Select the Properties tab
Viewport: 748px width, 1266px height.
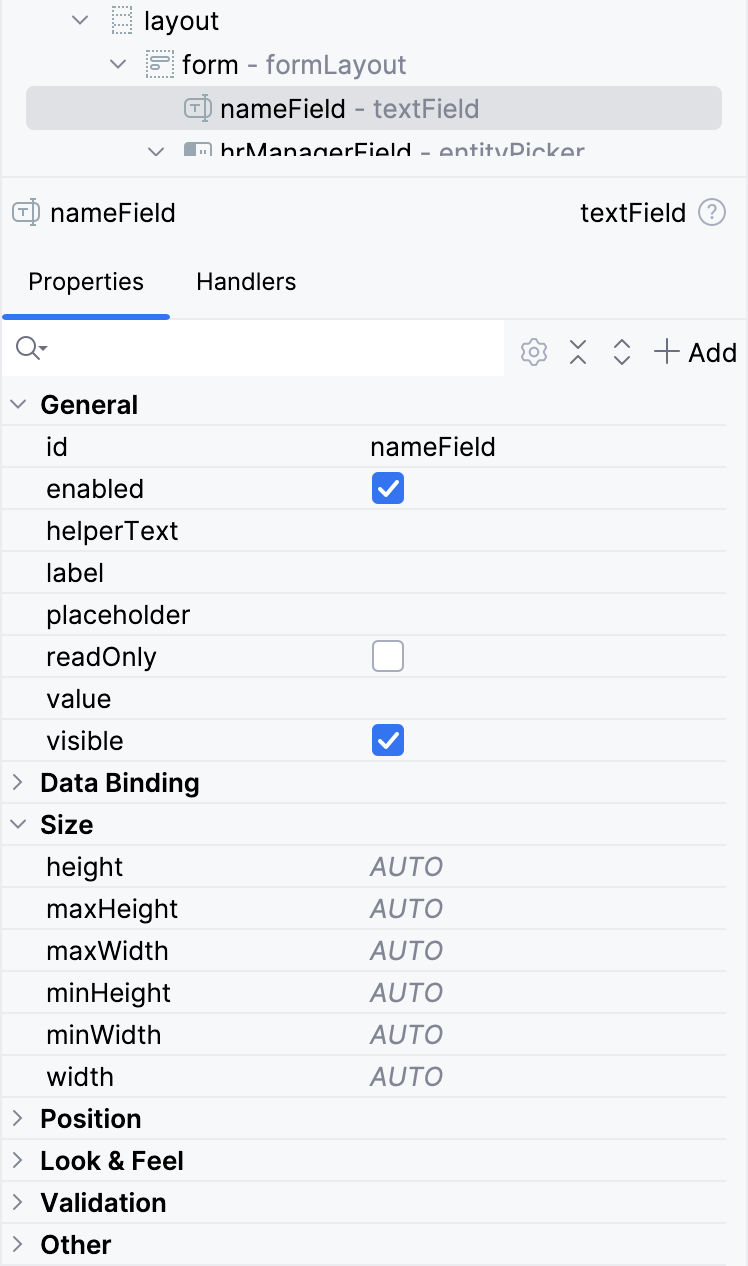(86, 282)
